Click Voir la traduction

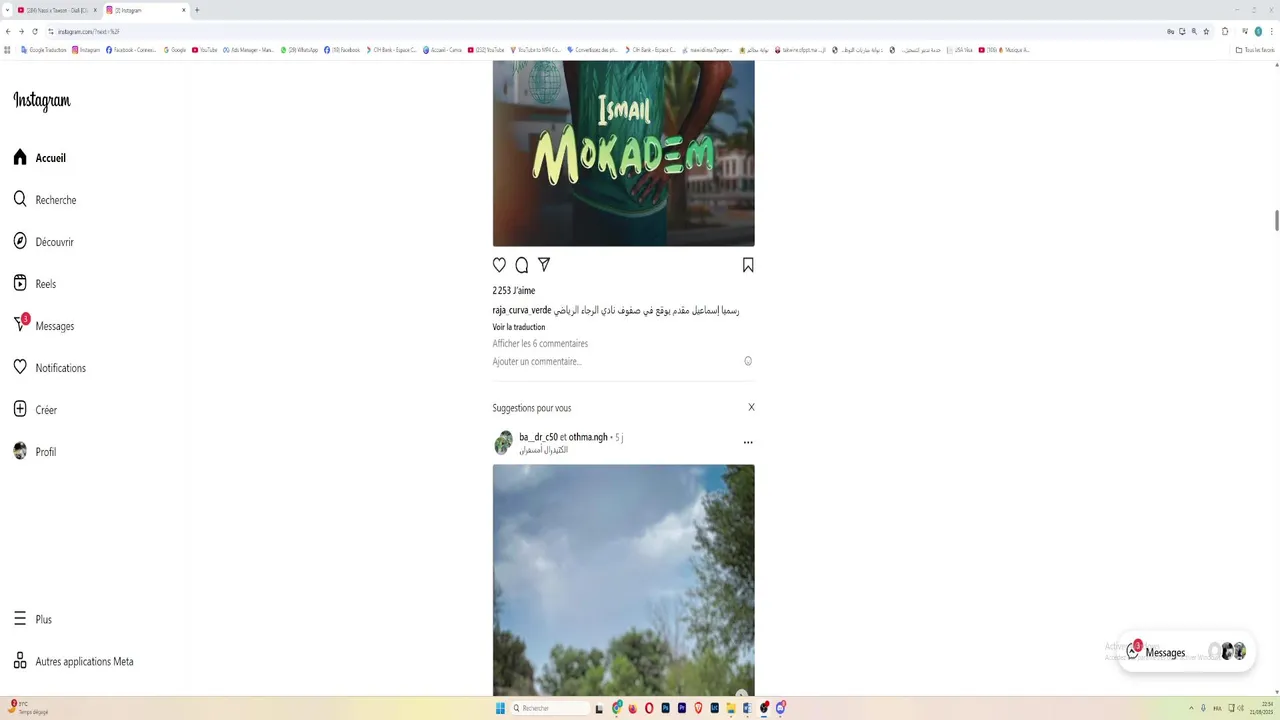click(519, 327)
